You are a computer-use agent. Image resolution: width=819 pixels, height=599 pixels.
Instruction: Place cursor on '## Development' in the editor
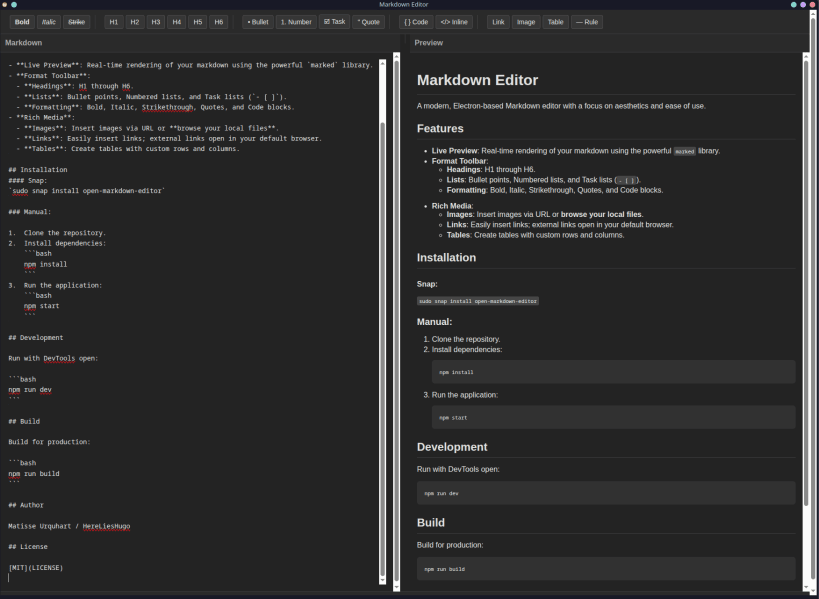click(x=36, y=337)
